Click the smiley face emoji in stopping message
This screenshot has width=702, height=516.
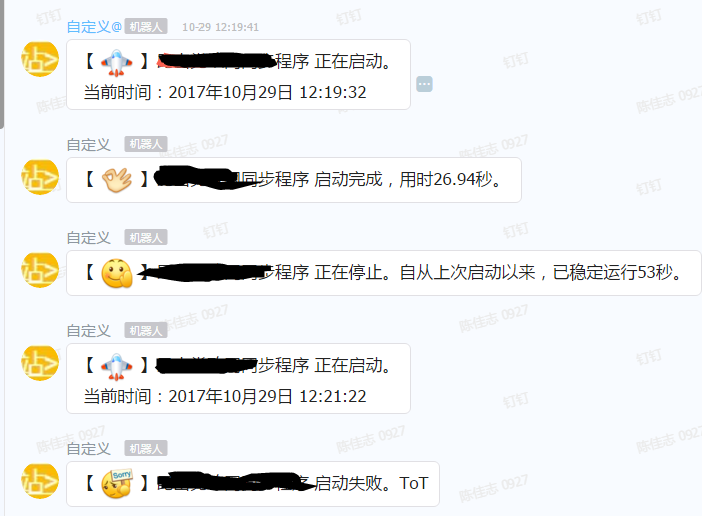pyautogui.click(x=117, y=273)
